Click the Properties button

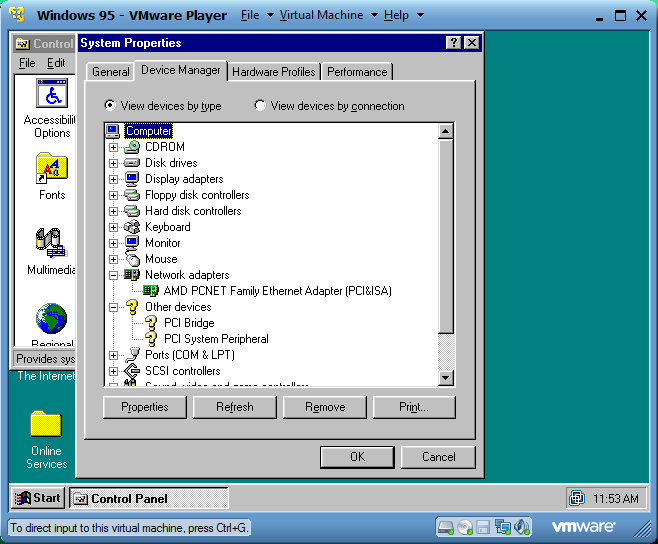tap(145, 407)
